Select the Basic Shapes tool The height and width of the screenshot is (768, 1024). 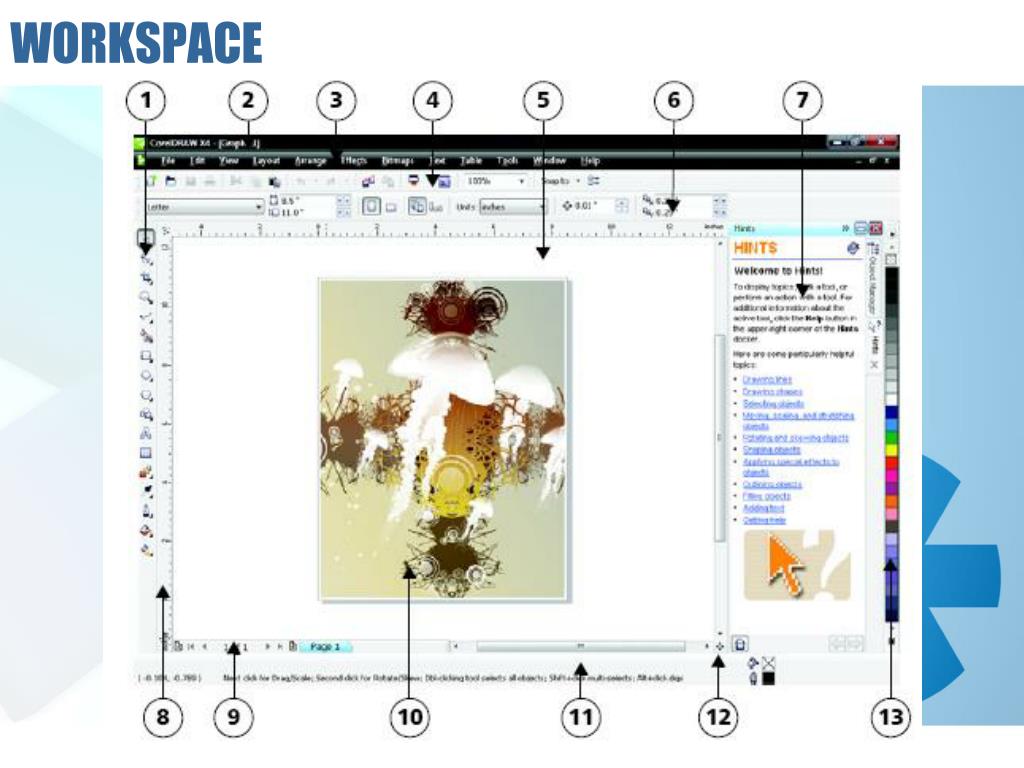146,415
